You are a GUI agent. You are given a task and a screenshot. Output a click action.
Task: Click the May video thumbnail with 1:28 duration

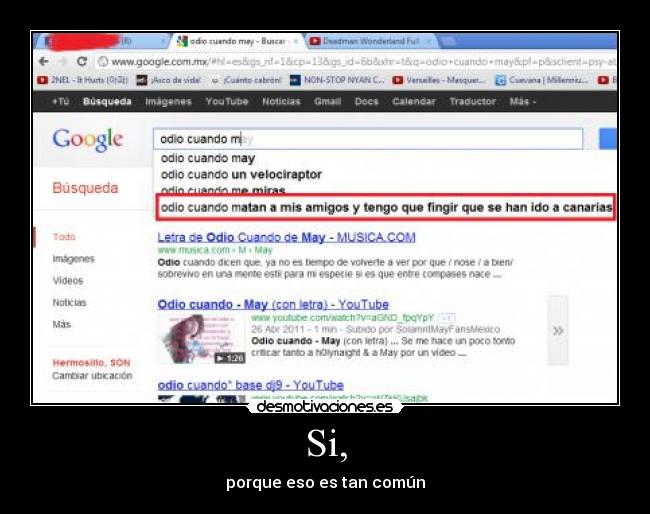point(202,339)
